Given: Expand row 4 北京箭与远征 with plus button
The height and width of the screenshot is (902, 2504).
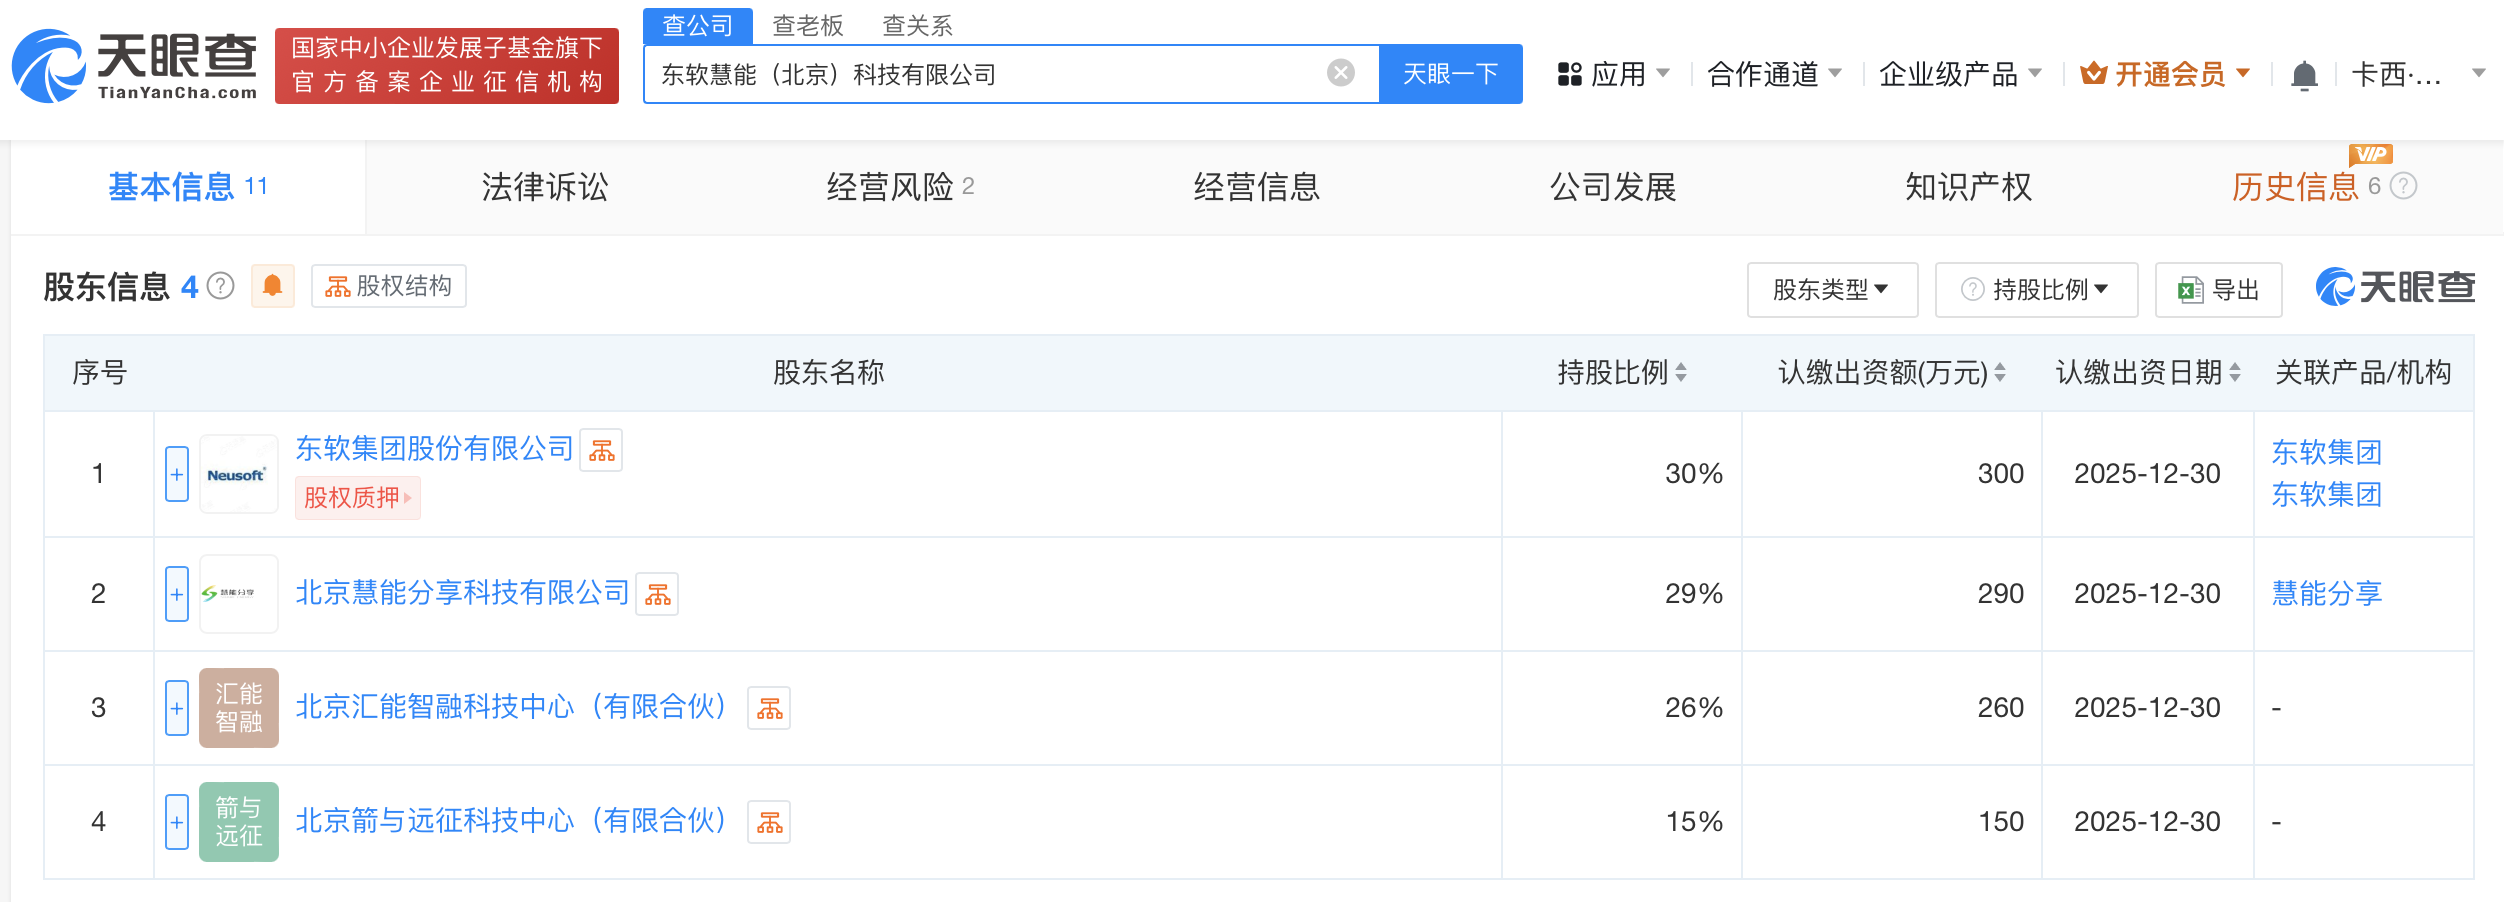Looking at the screenshot, I should coord(177,822).
